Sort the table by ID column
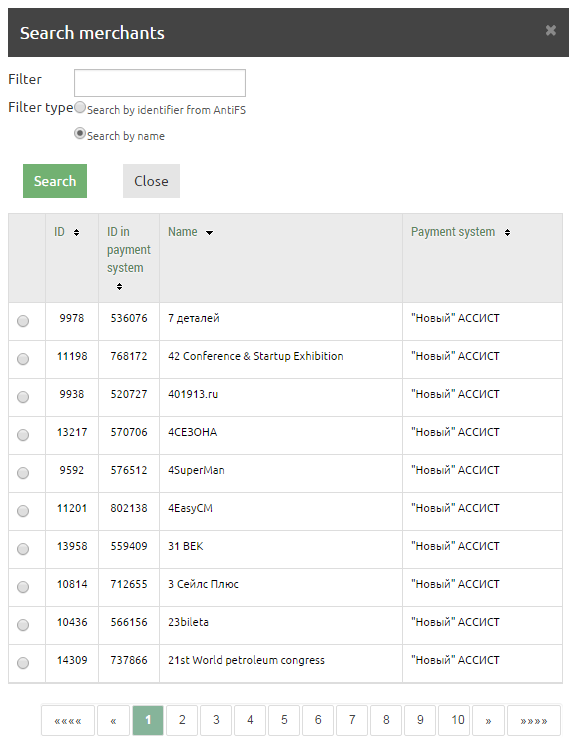Screen dimensions: 574x742 tap(76, 232)
